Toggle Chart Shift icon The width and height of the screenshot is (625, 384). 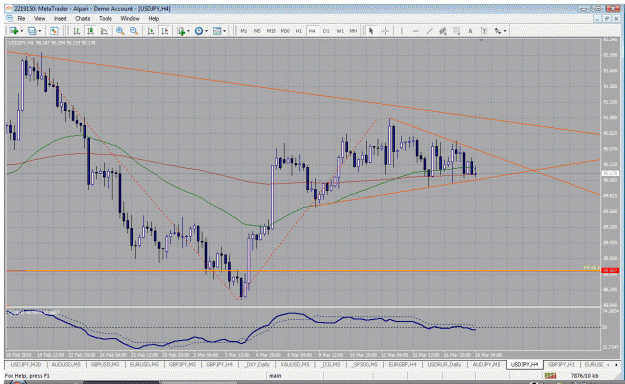click(x=164, y=31)
